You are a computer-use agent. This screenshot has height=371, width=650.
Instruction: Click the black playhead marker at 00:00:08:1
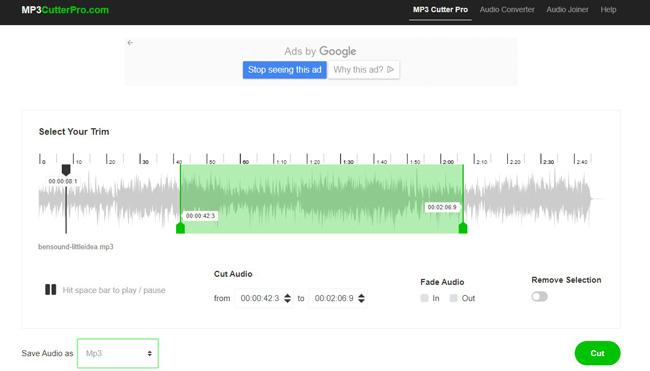click(66, 170)
